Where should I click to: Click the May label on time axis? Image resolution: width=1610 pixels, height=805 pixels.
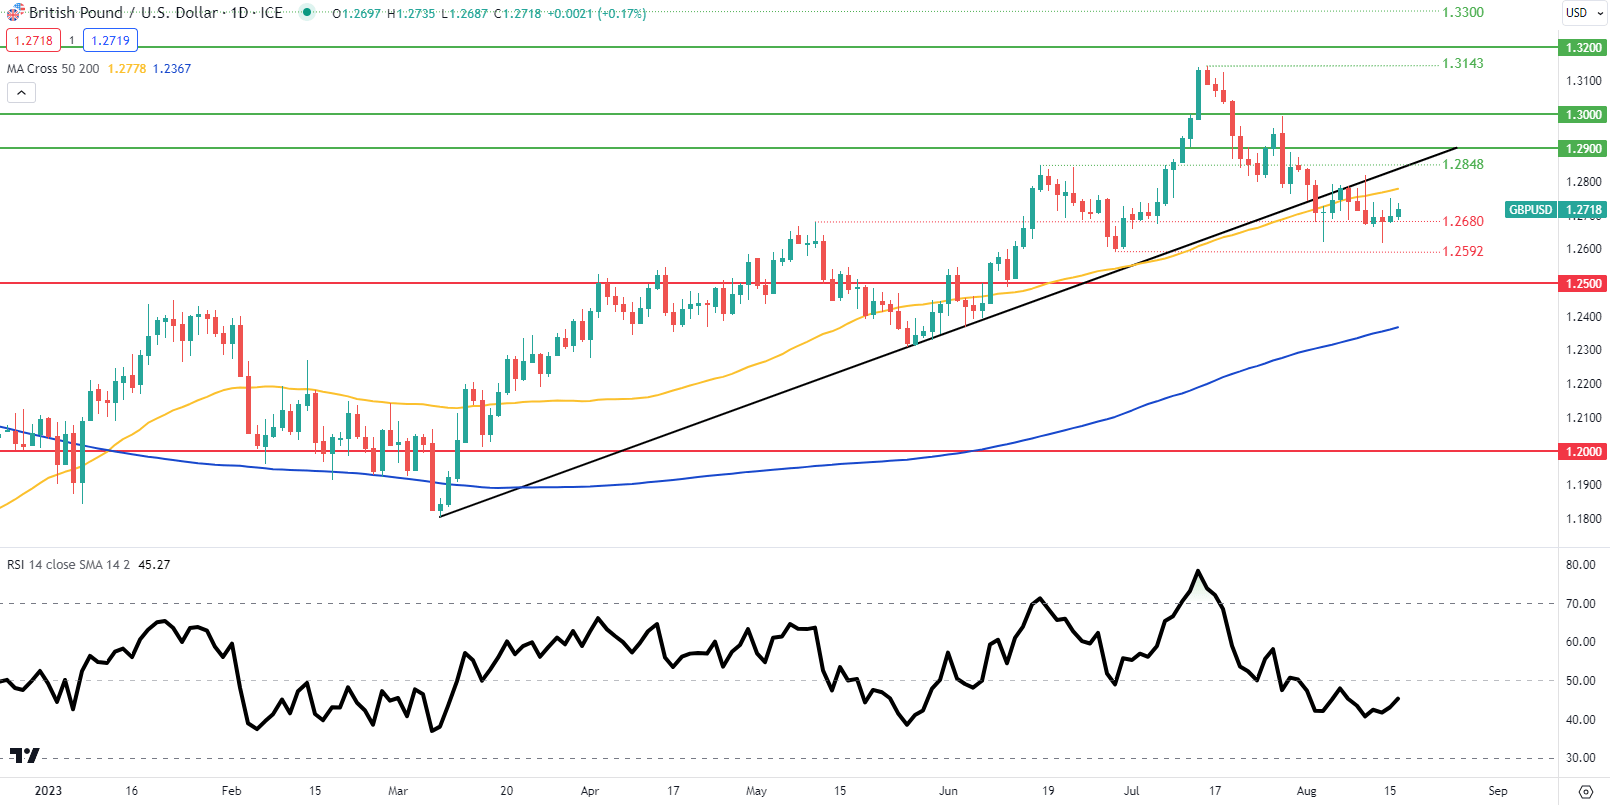(756, 791)
